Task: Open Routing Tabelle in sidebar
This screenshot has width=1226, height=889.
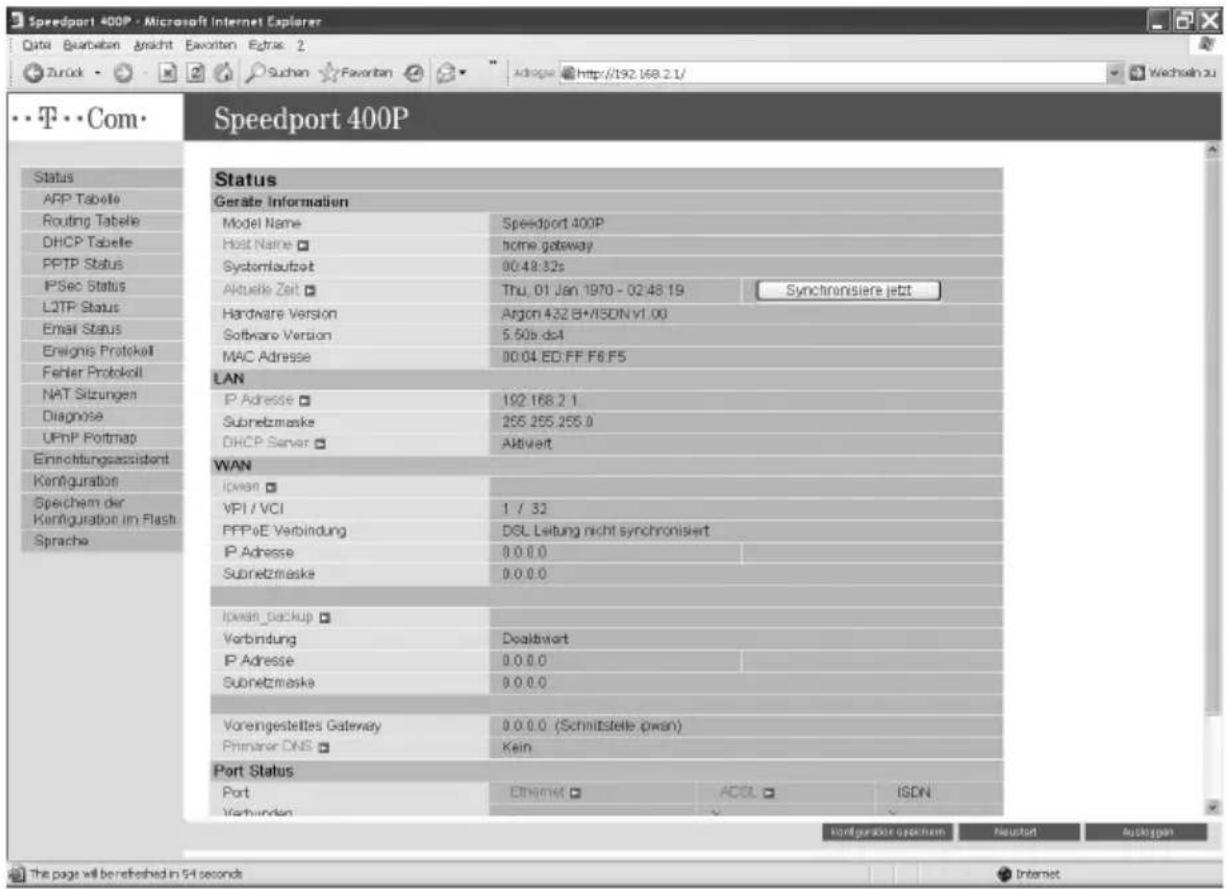Action: [x=101, y=220]
